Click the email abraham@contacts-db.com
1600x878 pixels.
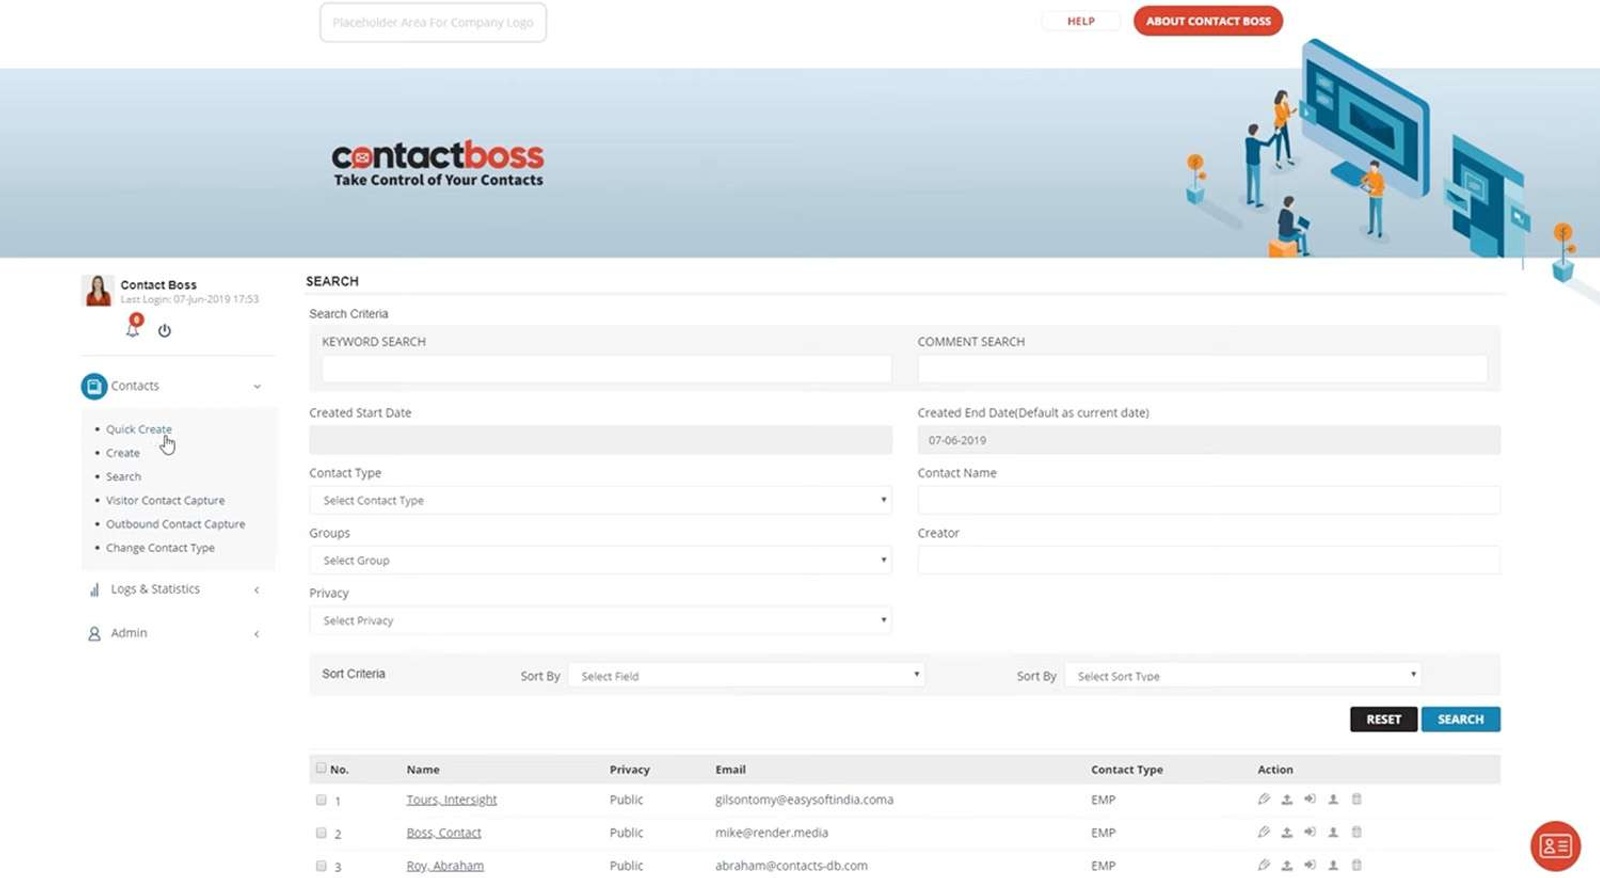pyautogui.click(x=791, y=866)
